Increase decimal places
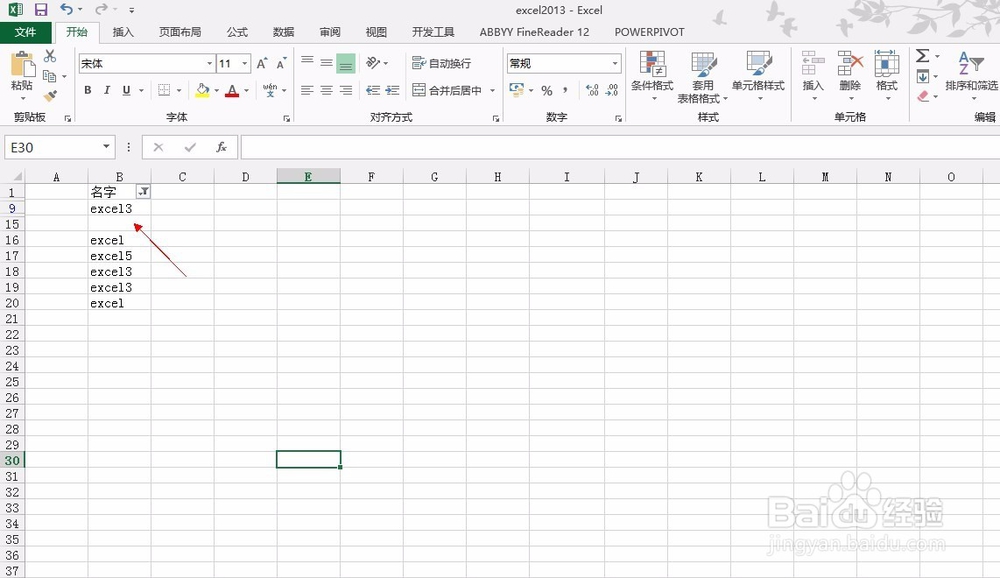This screenshot has height=578, width=1000. pos(592,91)
